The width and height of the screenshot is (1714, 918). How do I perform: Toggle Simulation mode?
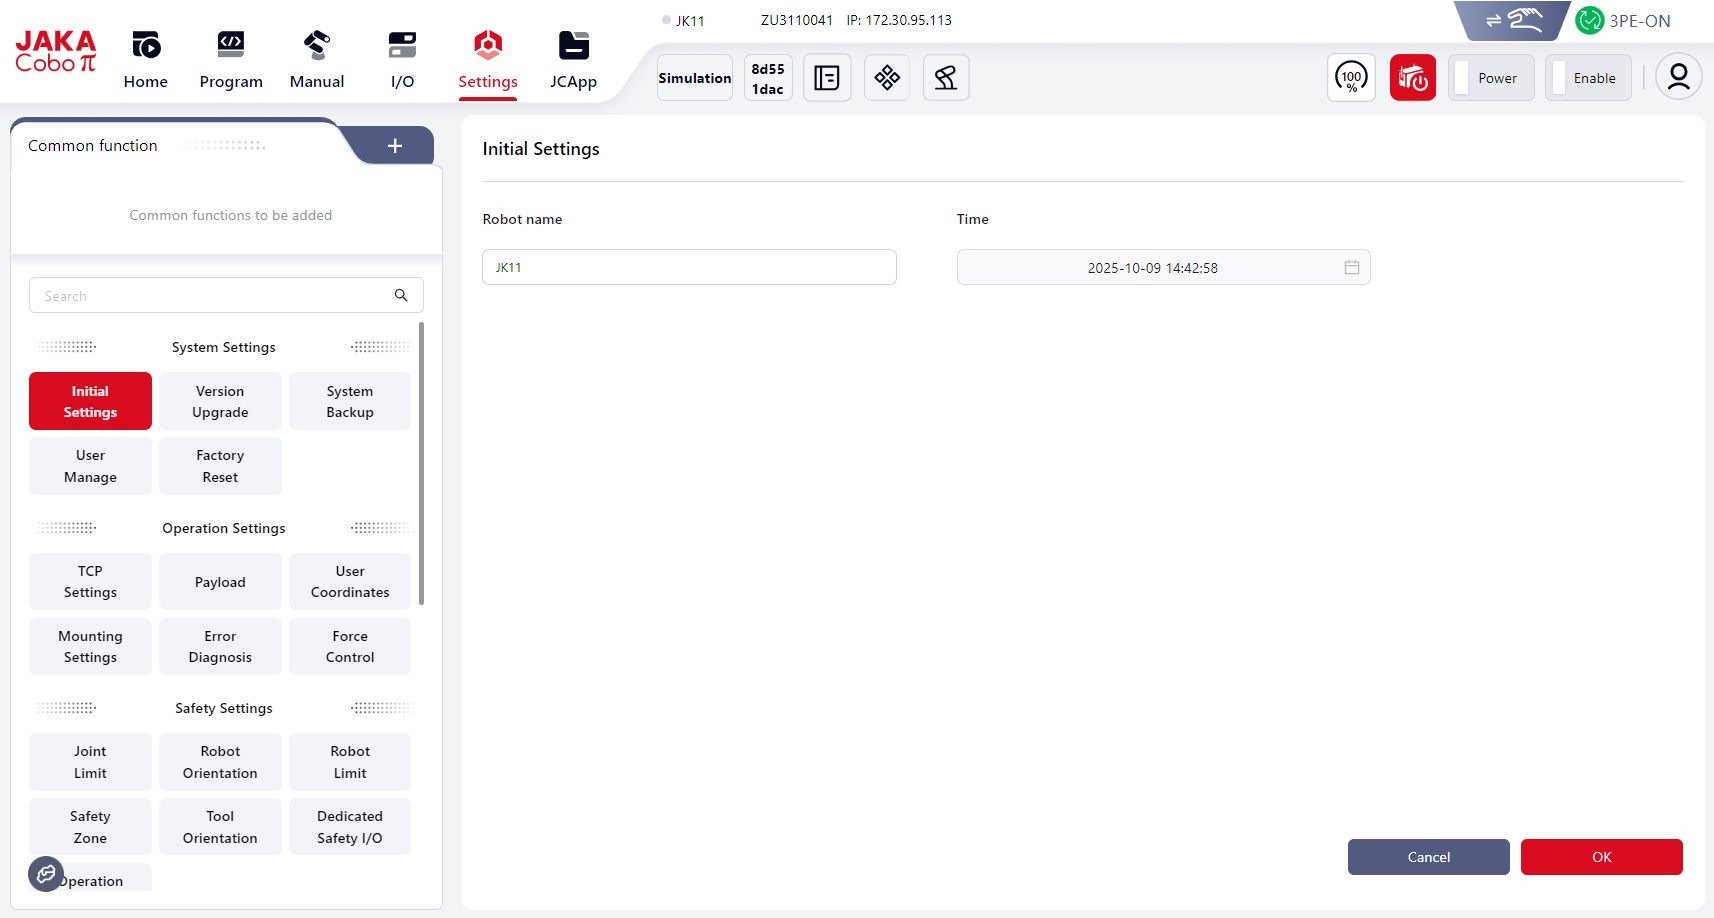click(x=694, y=78)
